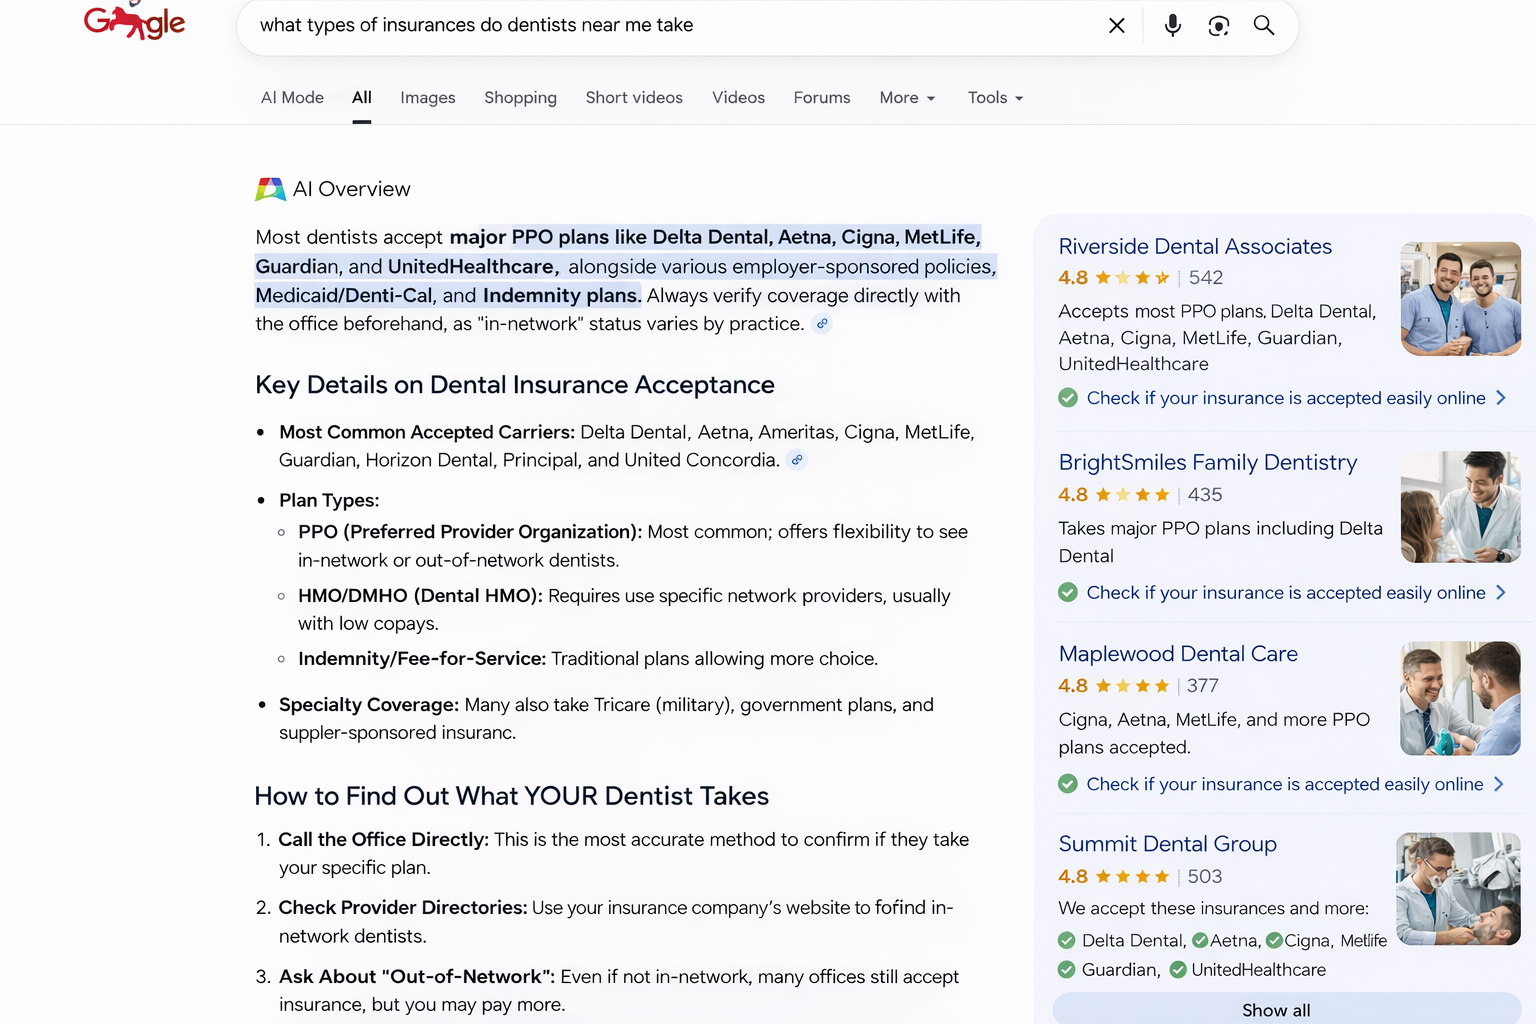This screenshot has height=1024, width=1536.
Task: Click the green check icon beside UnitedHealthcare
Action: click(x=1178, y=969)
